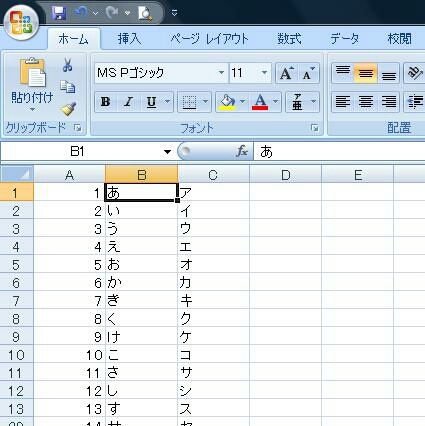
Task: Align text right in cell
Action: 389,102
